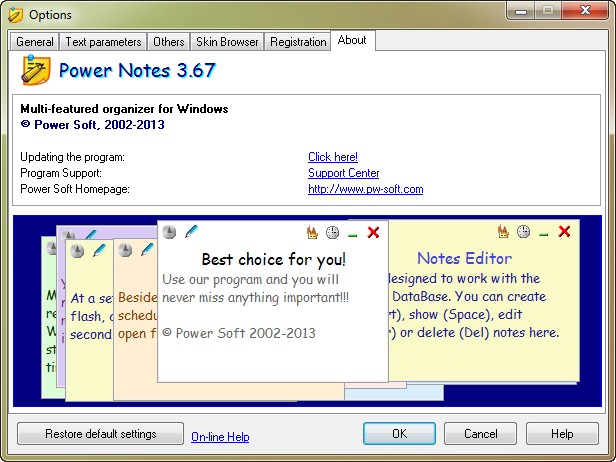Screen dimensions: 616x462
Task: Open the Skin Browser tab
Action: (x=227, y=42)
